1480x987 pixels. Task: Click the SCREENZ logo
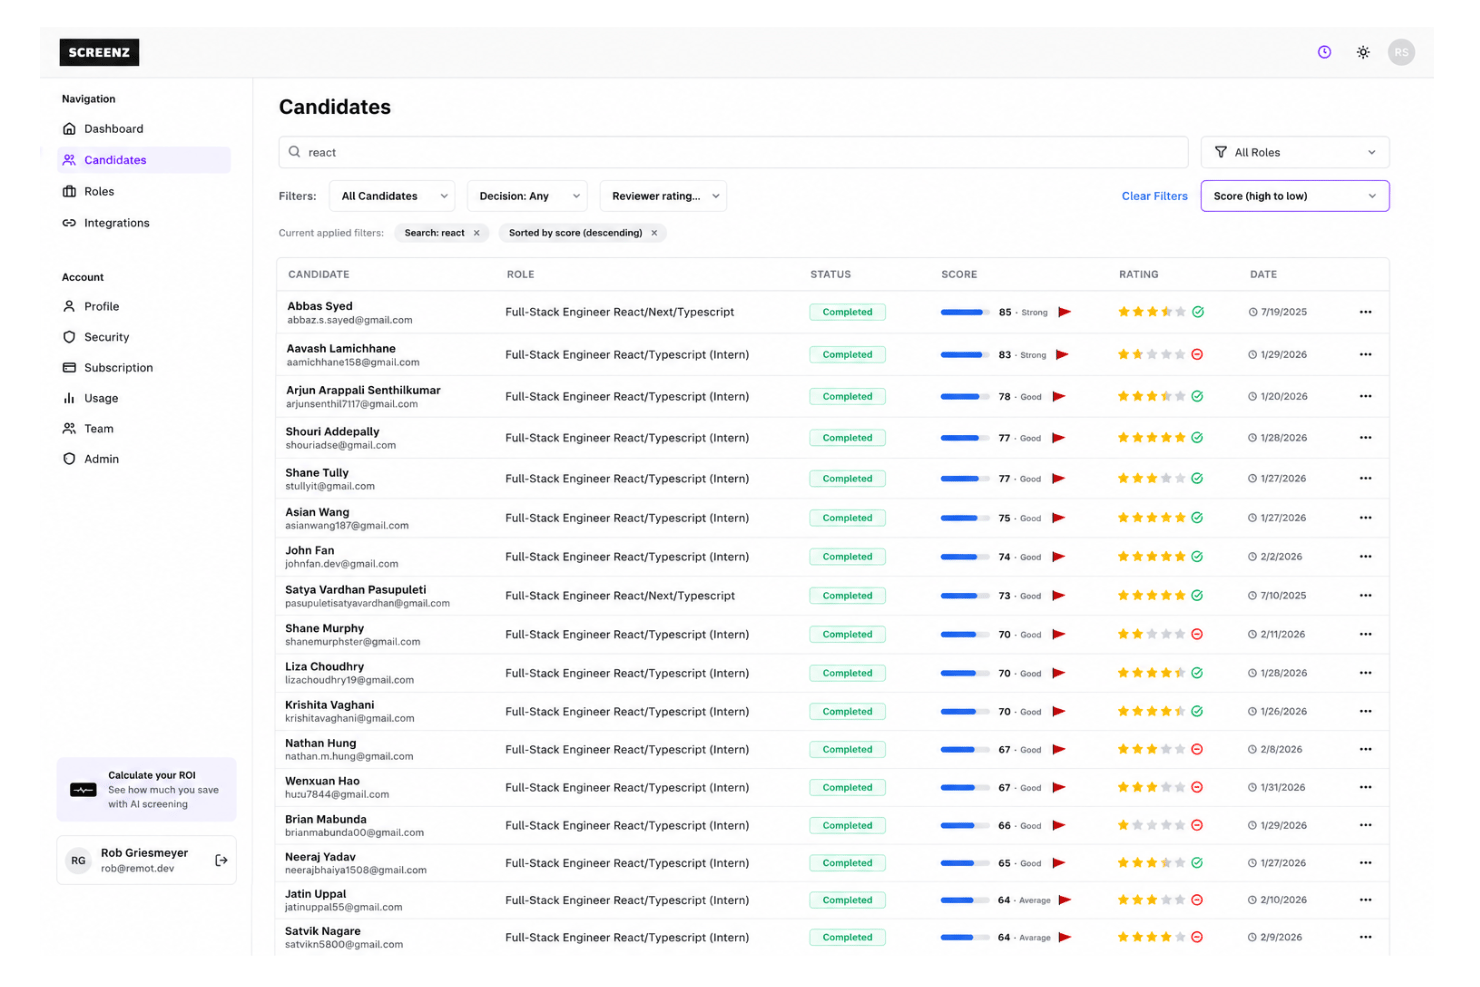click(99, 52)
